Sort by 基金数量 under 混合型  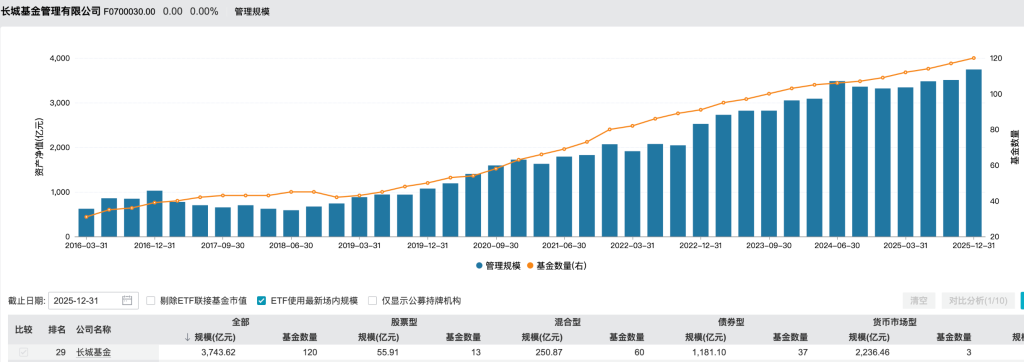(627, 337)
